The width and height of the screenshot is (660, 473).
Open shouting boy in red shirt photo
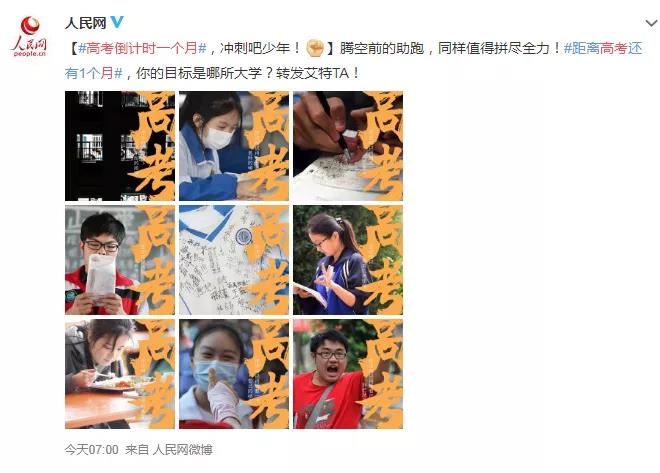348,374
